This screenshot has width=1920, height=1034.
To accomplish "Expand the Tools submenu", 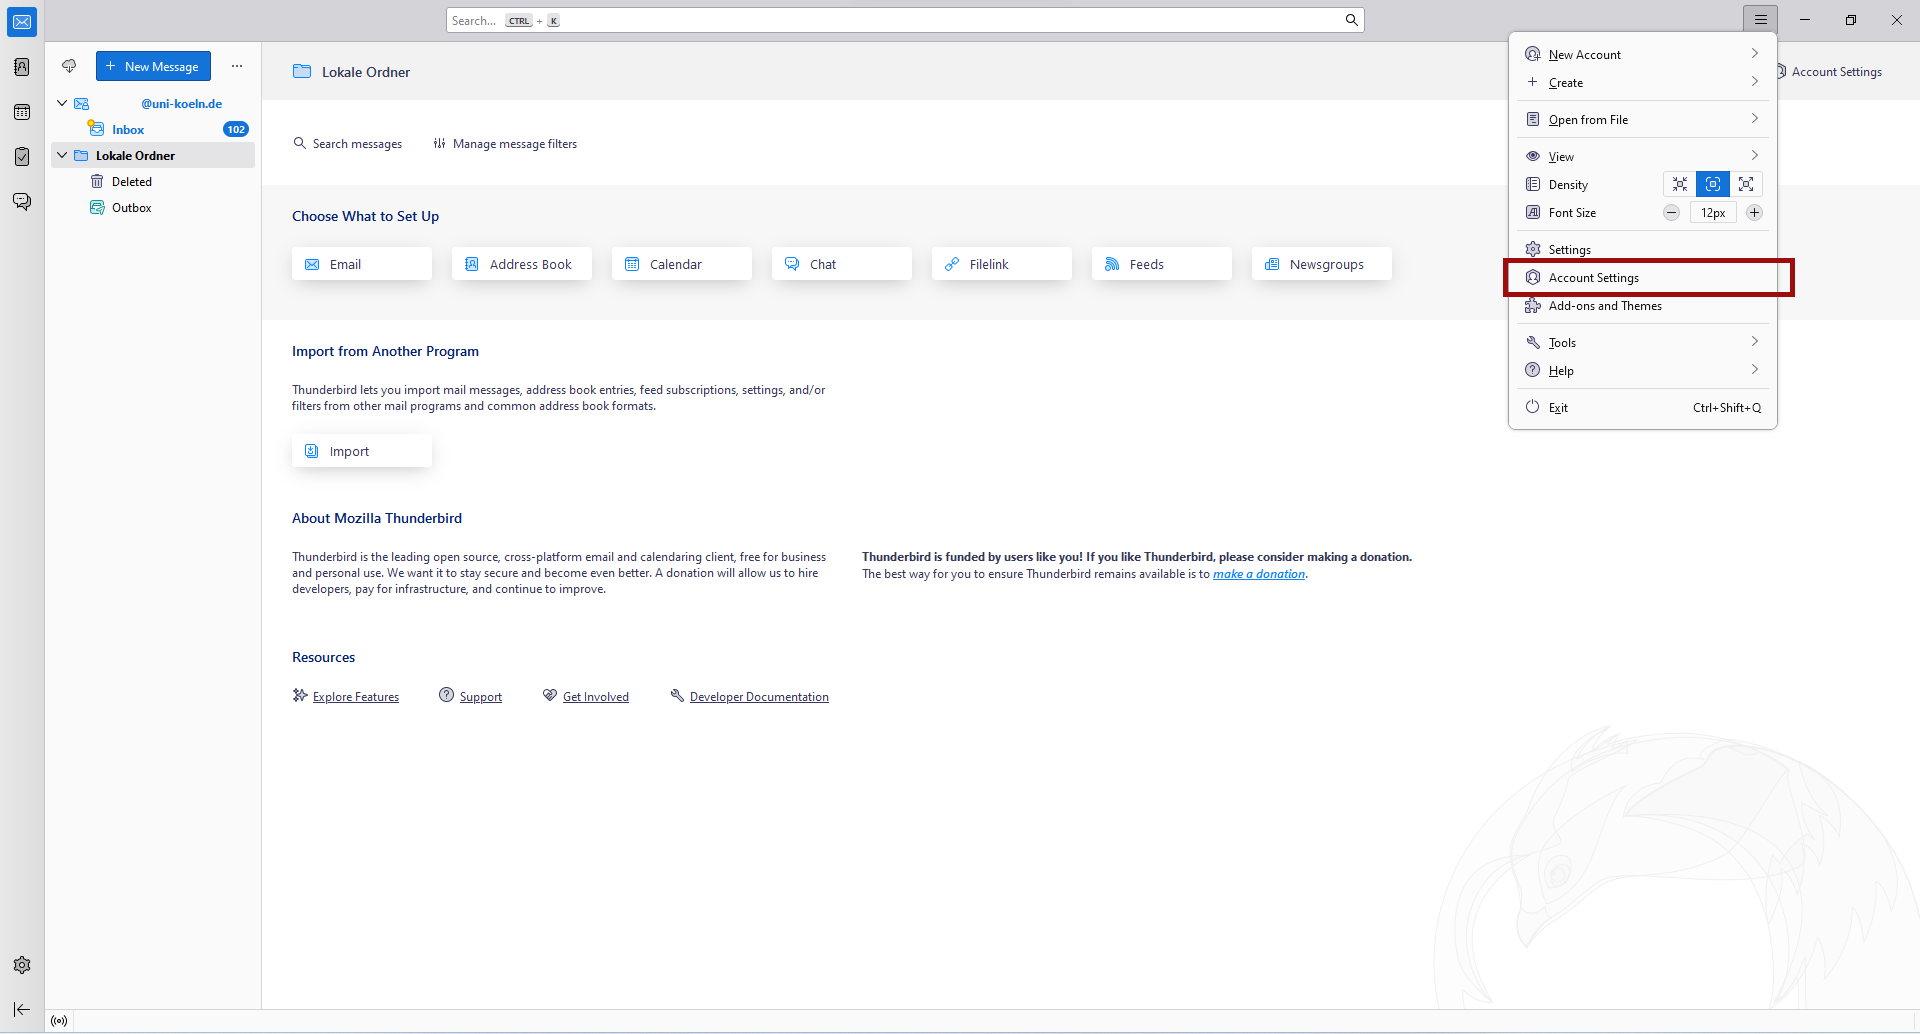I will (1643, 342).
